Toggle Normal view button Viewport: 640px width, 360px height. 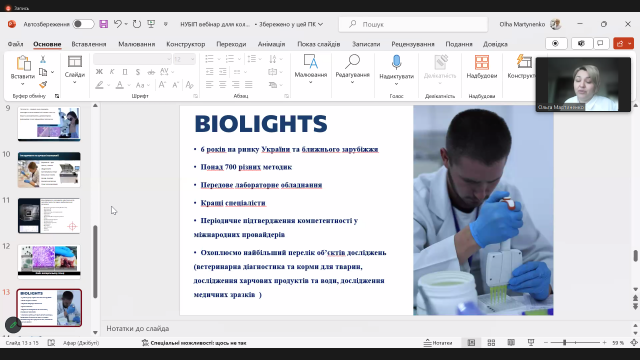pos(471,343)
